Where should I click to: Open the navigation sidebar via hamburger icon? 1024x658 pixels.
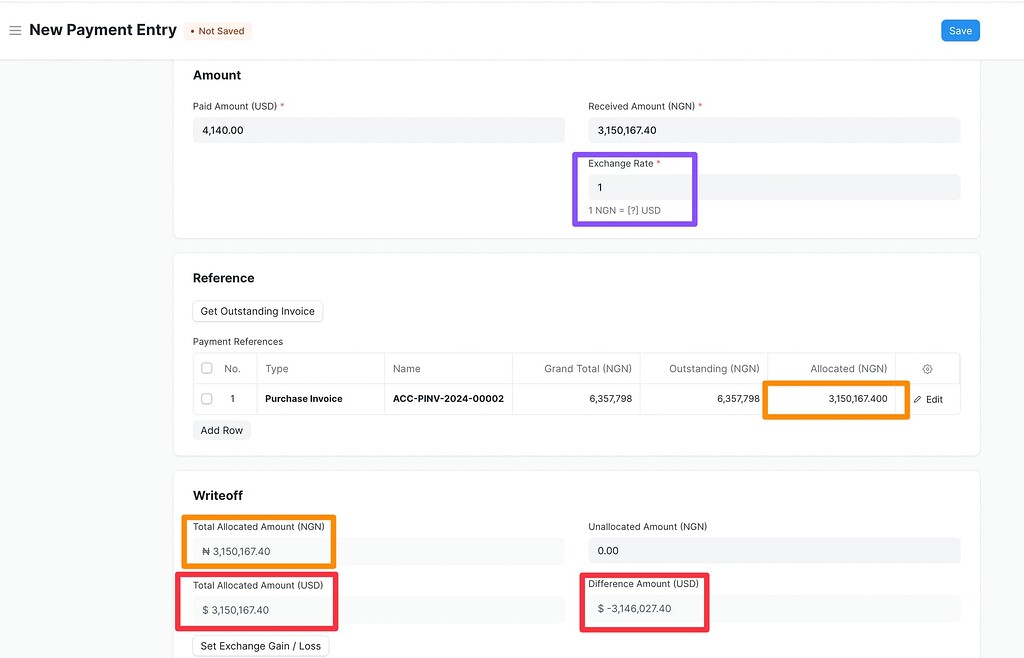(x=15, y=30)
